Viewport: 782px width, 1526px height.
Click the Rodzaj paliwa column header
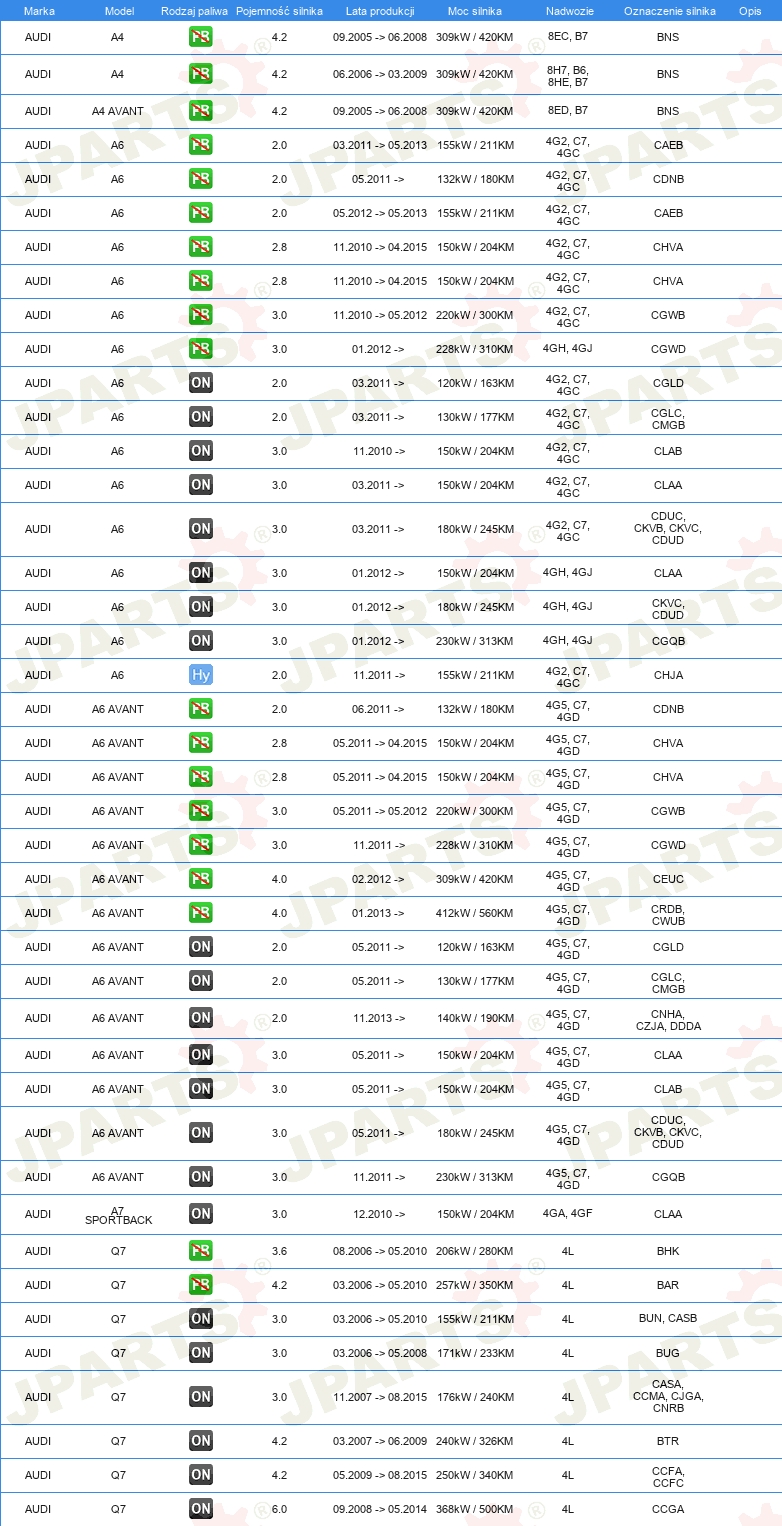194,10
